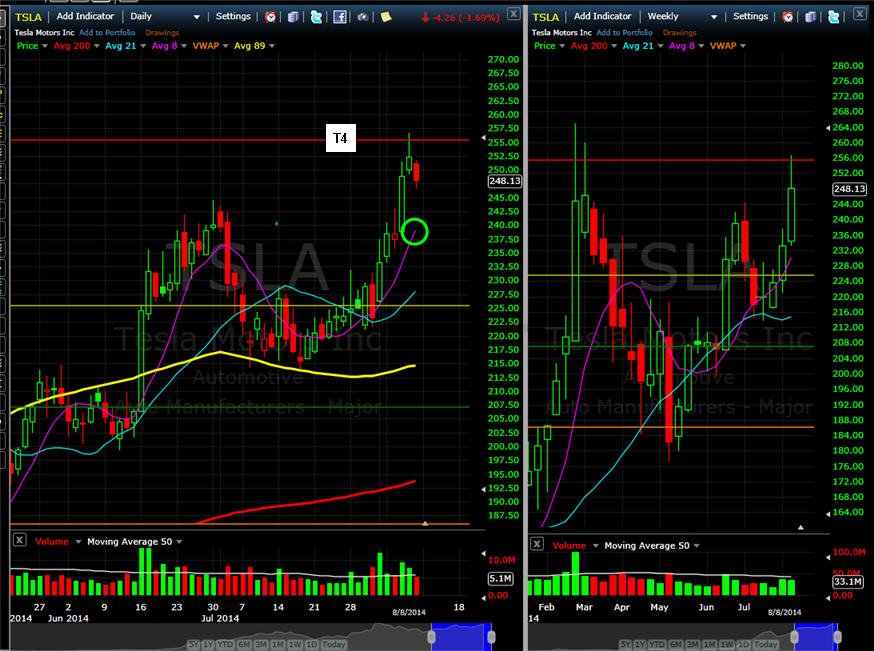Screen dimensions: 874x651
Task: Close the Daily chart panel with X
Action: (x=513, y=13)
